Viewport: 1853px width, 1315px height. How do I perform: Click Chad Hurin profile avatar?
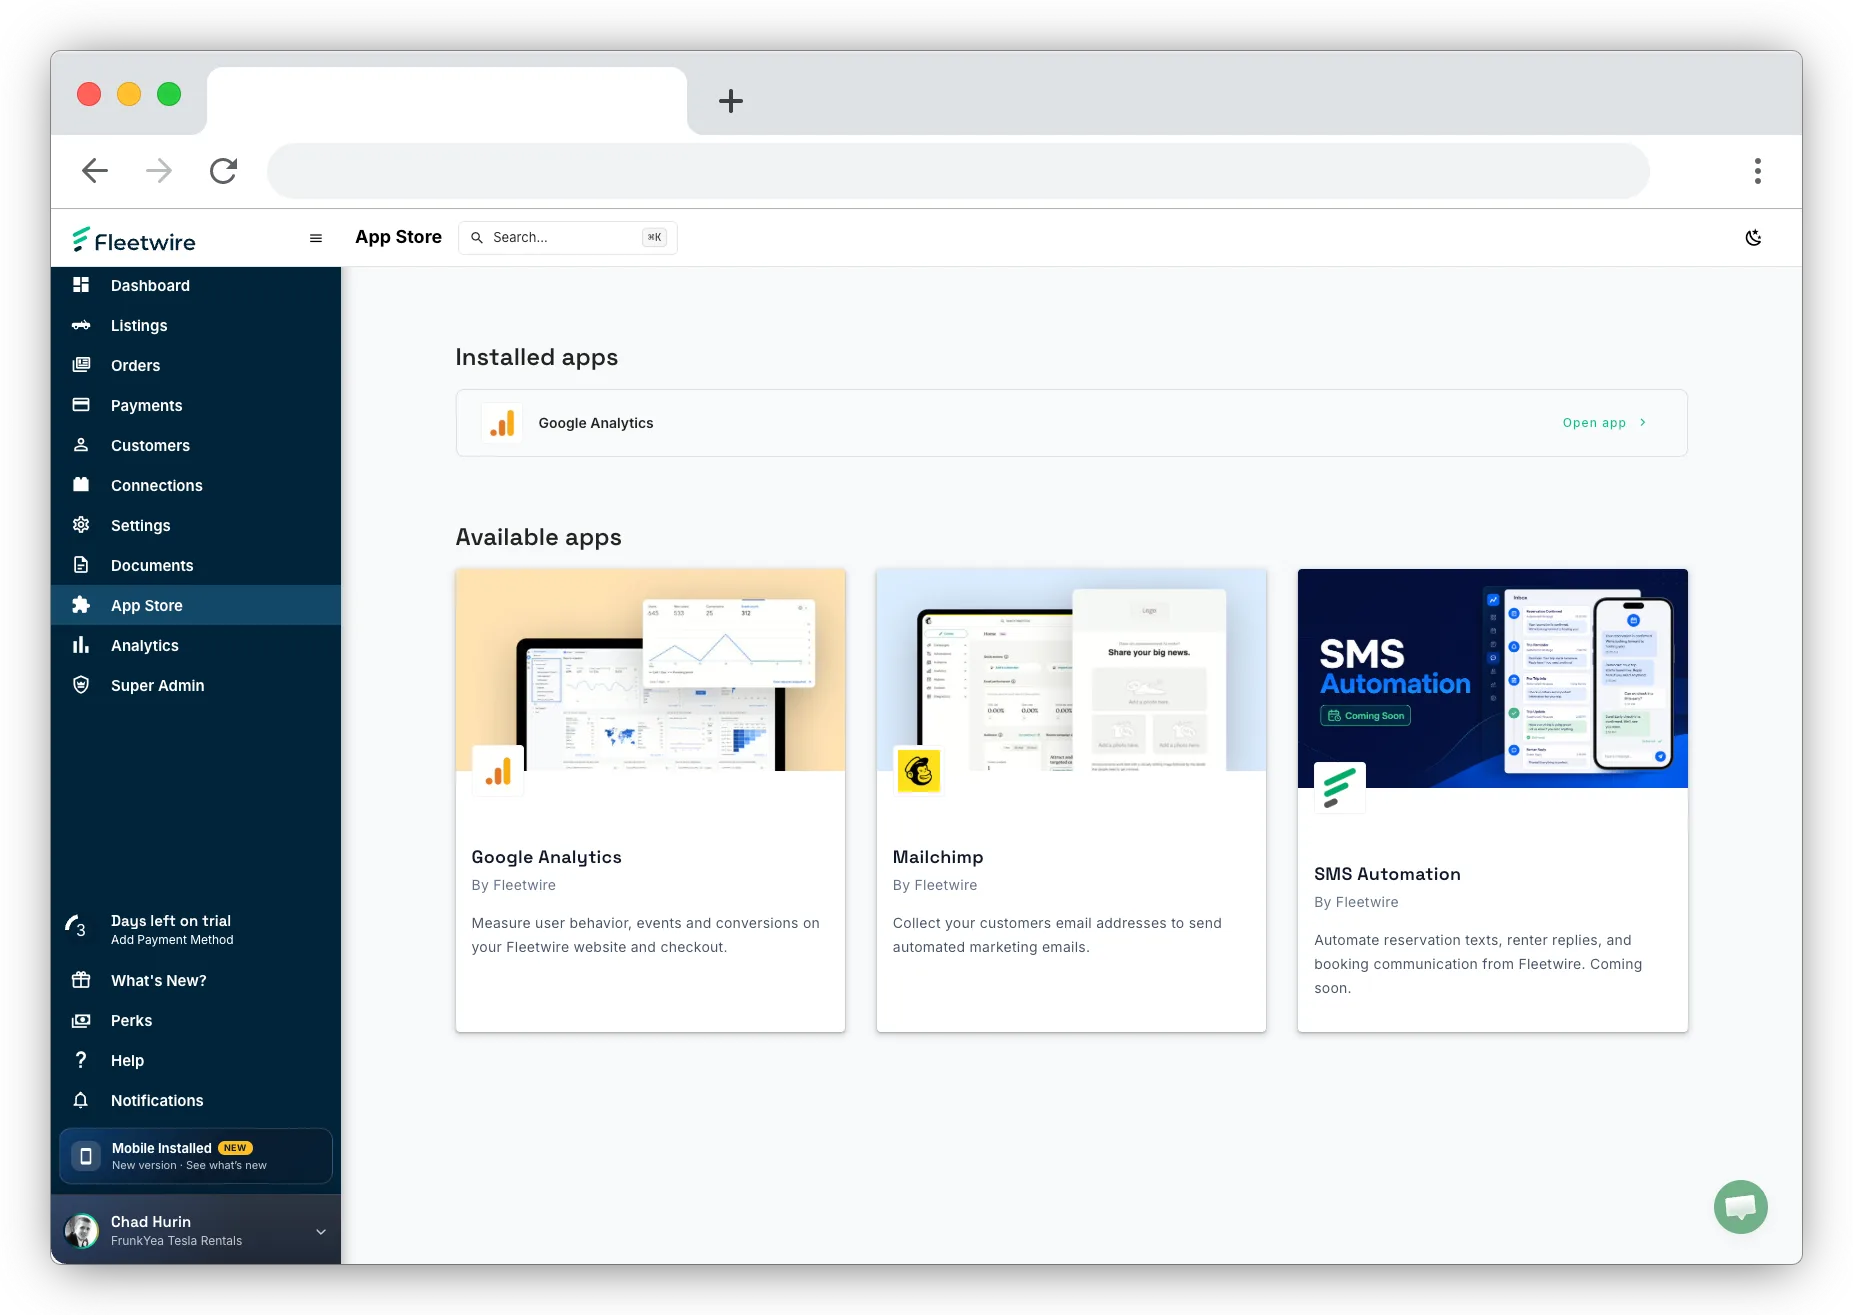82,1231
